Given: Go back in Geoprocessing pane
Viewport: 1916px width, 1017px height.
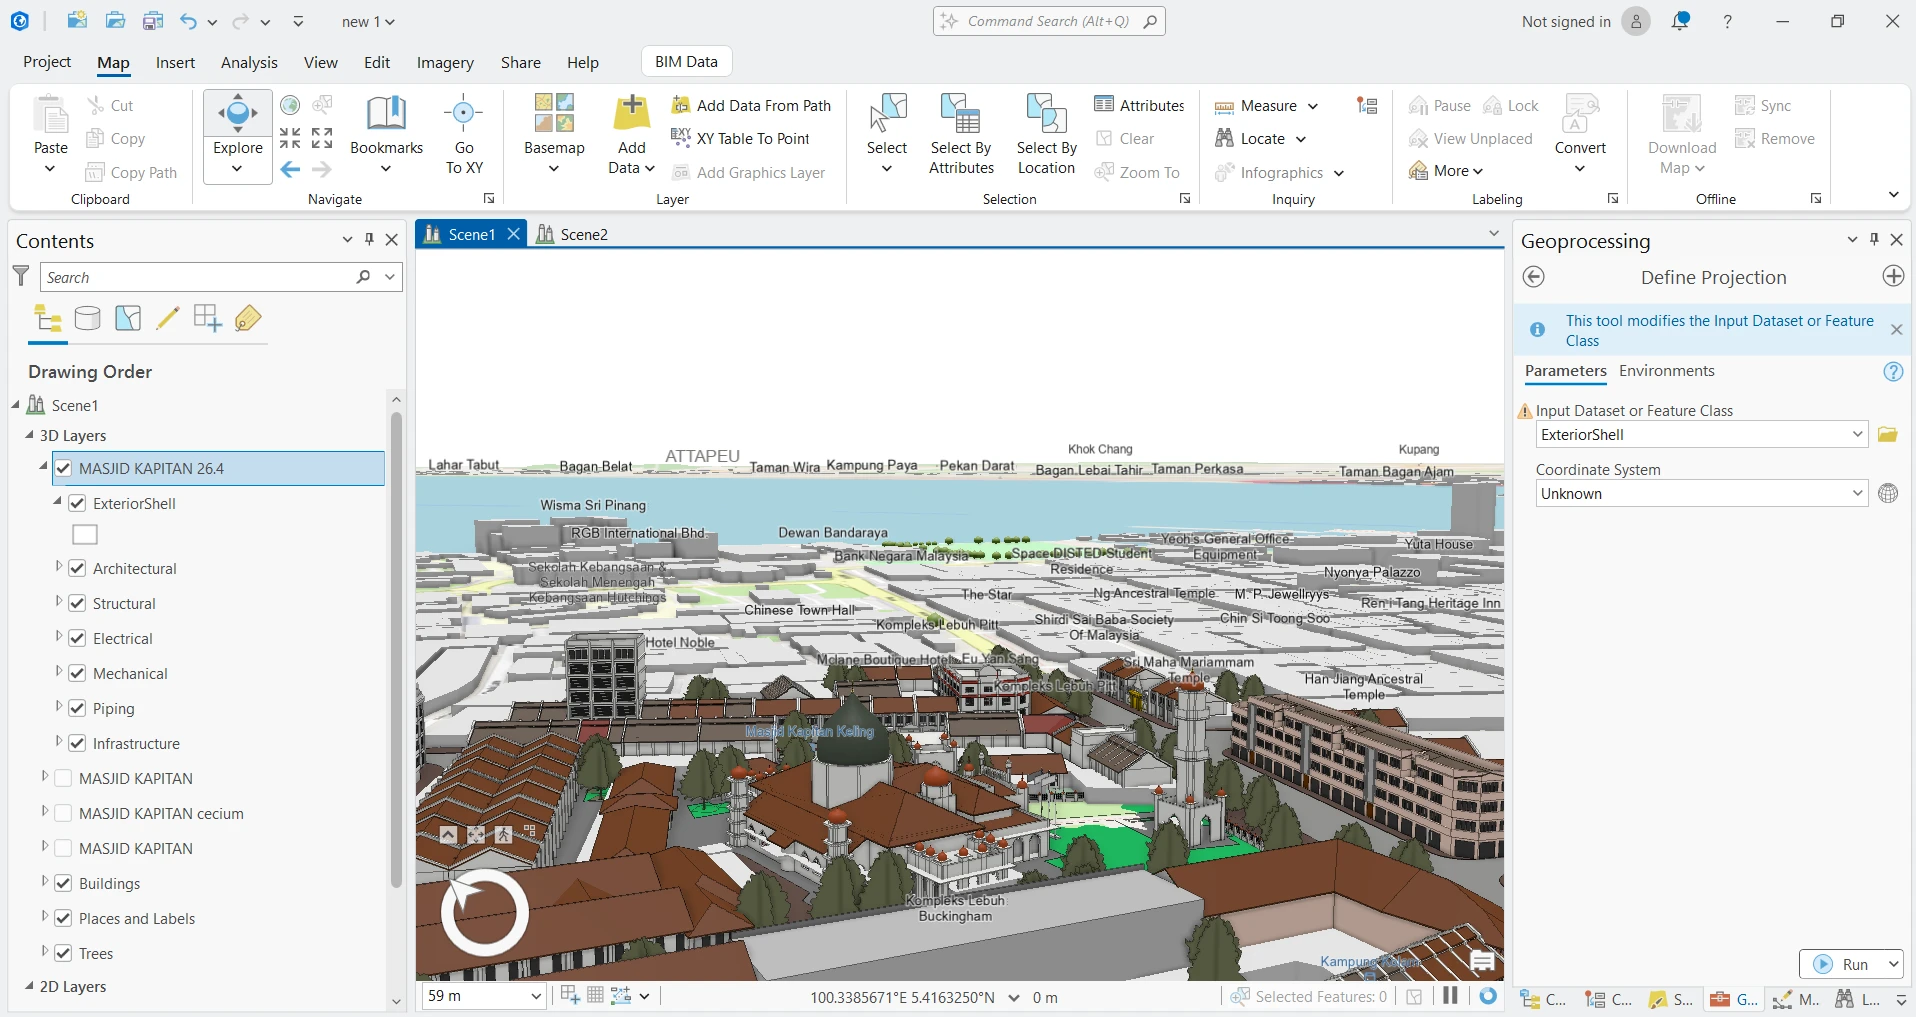Looking at the screenshot, I should (1534, 277).
